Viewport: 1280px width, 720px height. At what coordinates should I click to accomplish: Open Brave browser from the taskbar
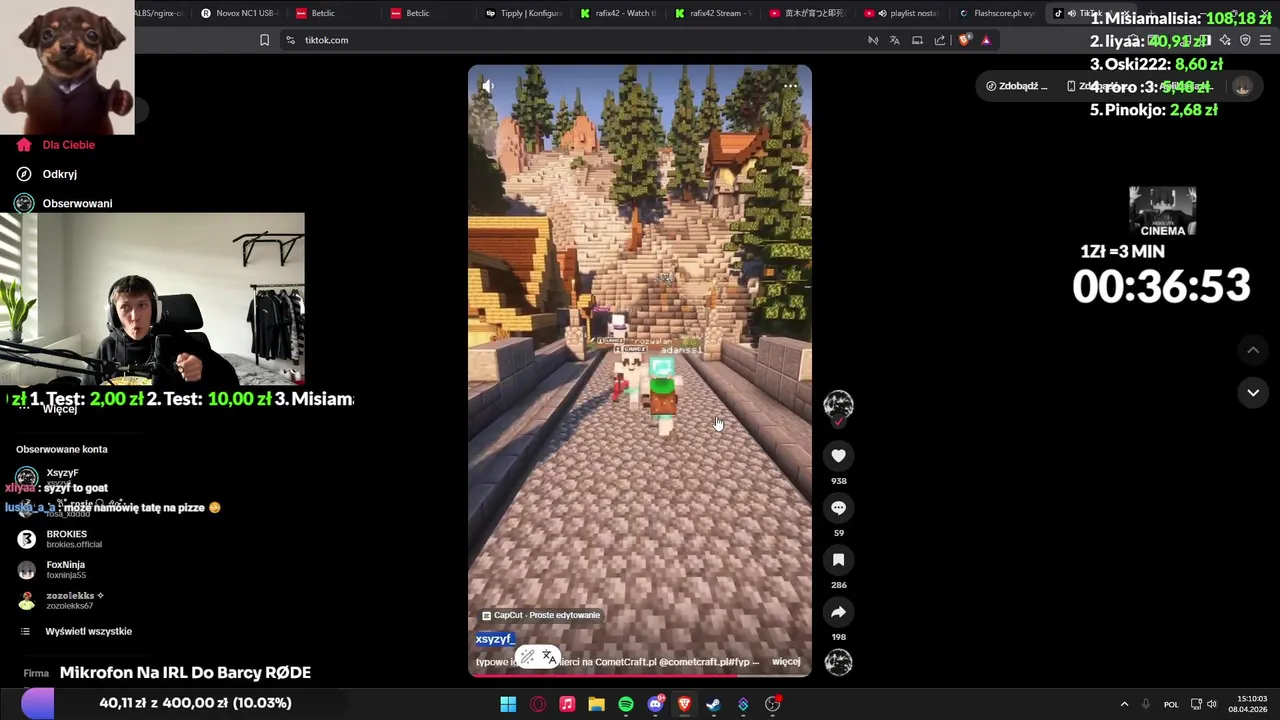click(x=684, y=704)
